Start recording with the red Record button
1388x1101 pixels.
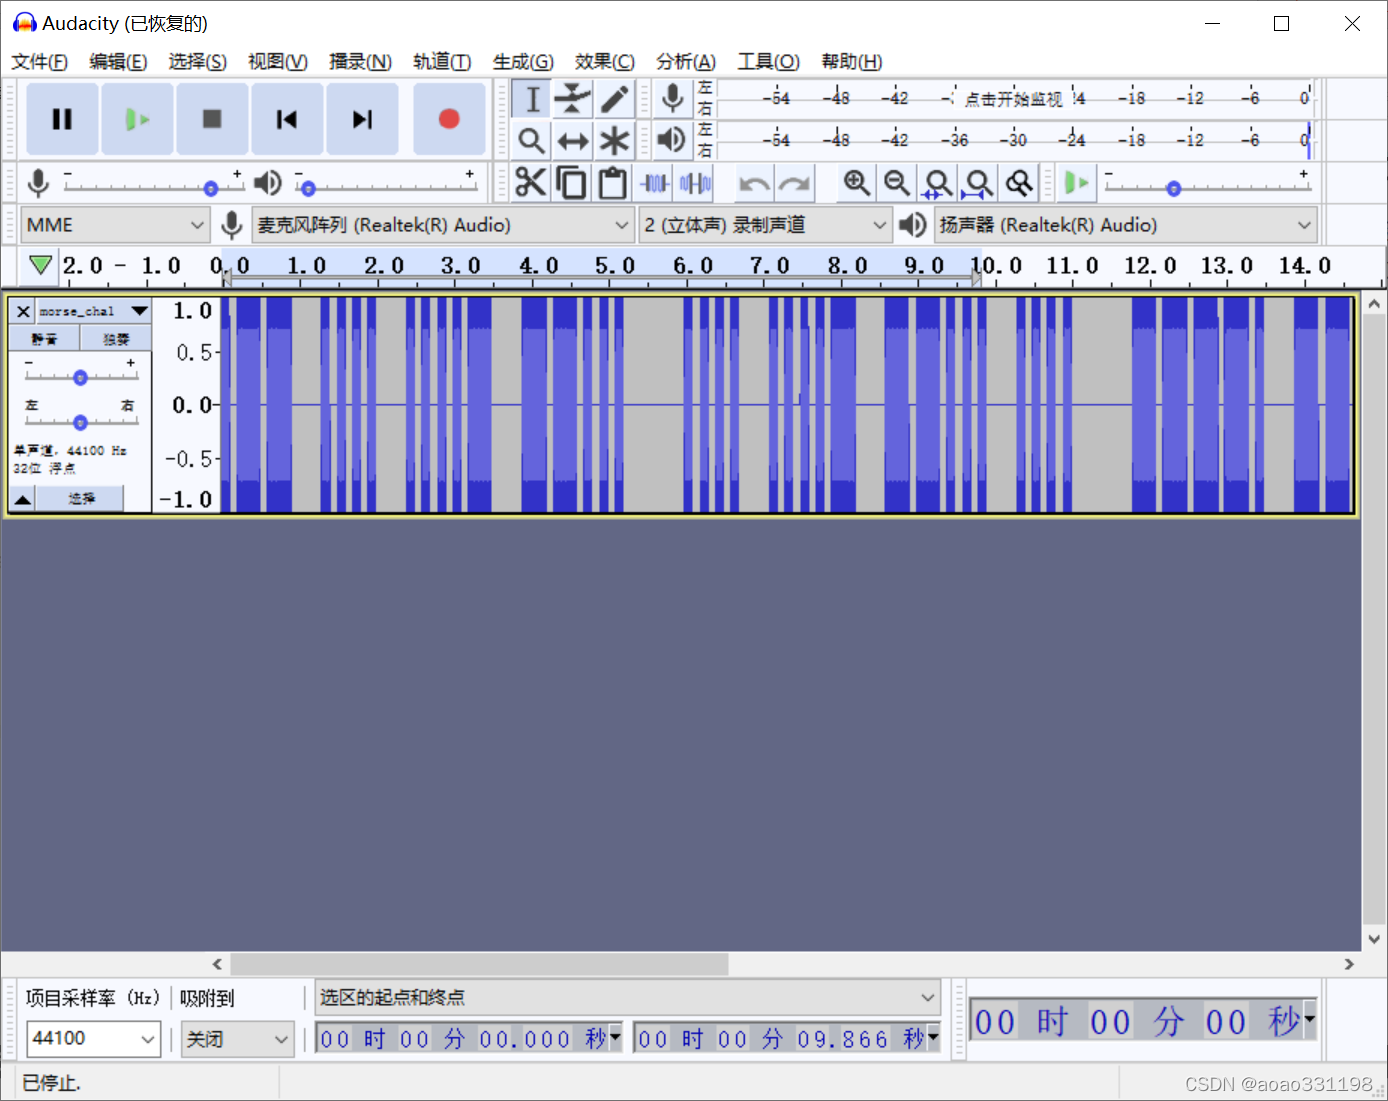pos(449,119)
